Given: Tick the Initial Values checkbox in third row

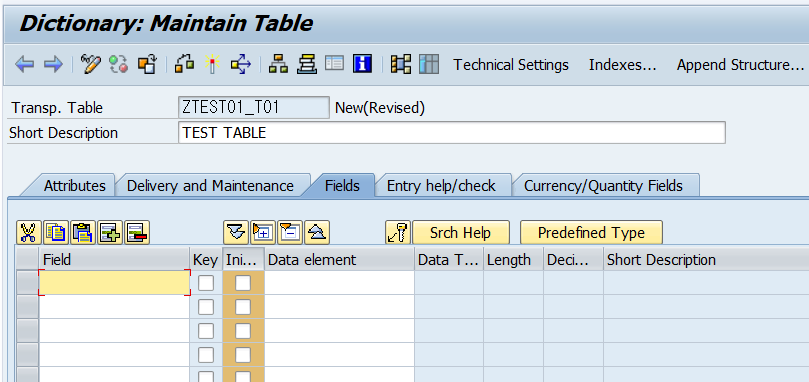Looking at the screenshot, I should click(243, 331).
